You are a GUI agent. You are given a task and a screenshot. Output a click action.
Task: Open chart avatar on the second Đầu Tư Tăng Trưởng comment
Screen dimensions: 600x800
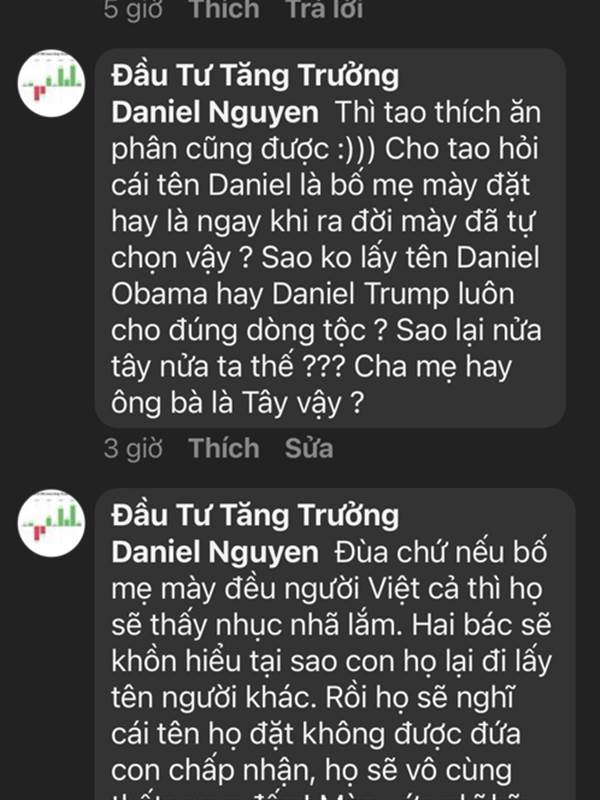click(x=51, y=523)
